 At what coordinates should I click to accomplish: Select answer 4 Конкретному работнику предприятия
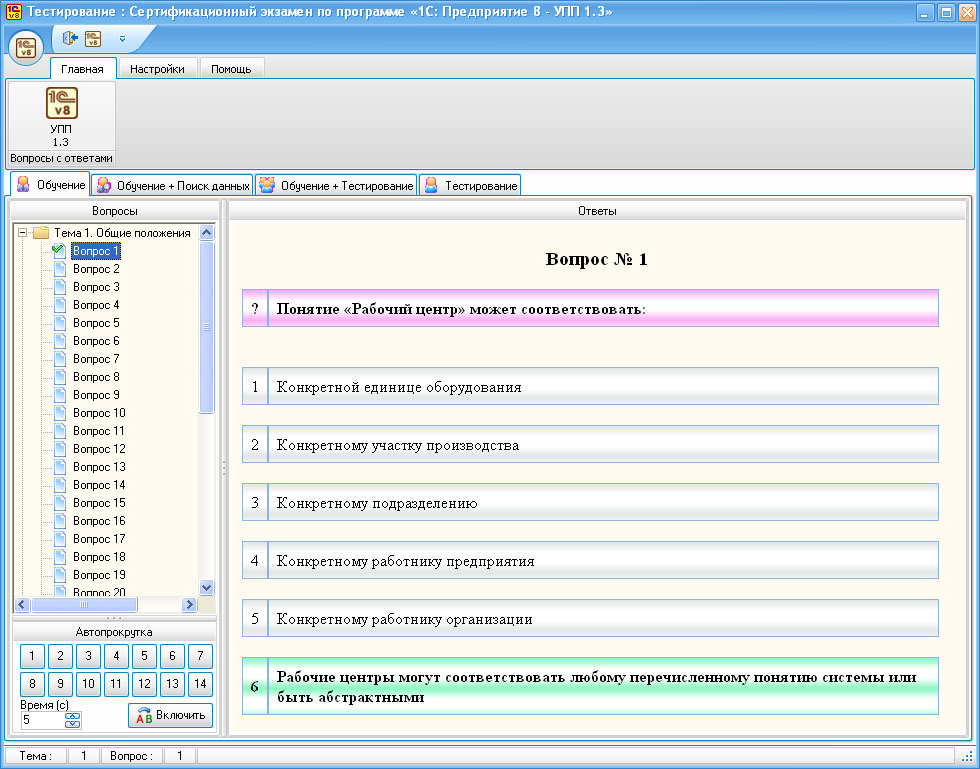pos(590,561)
